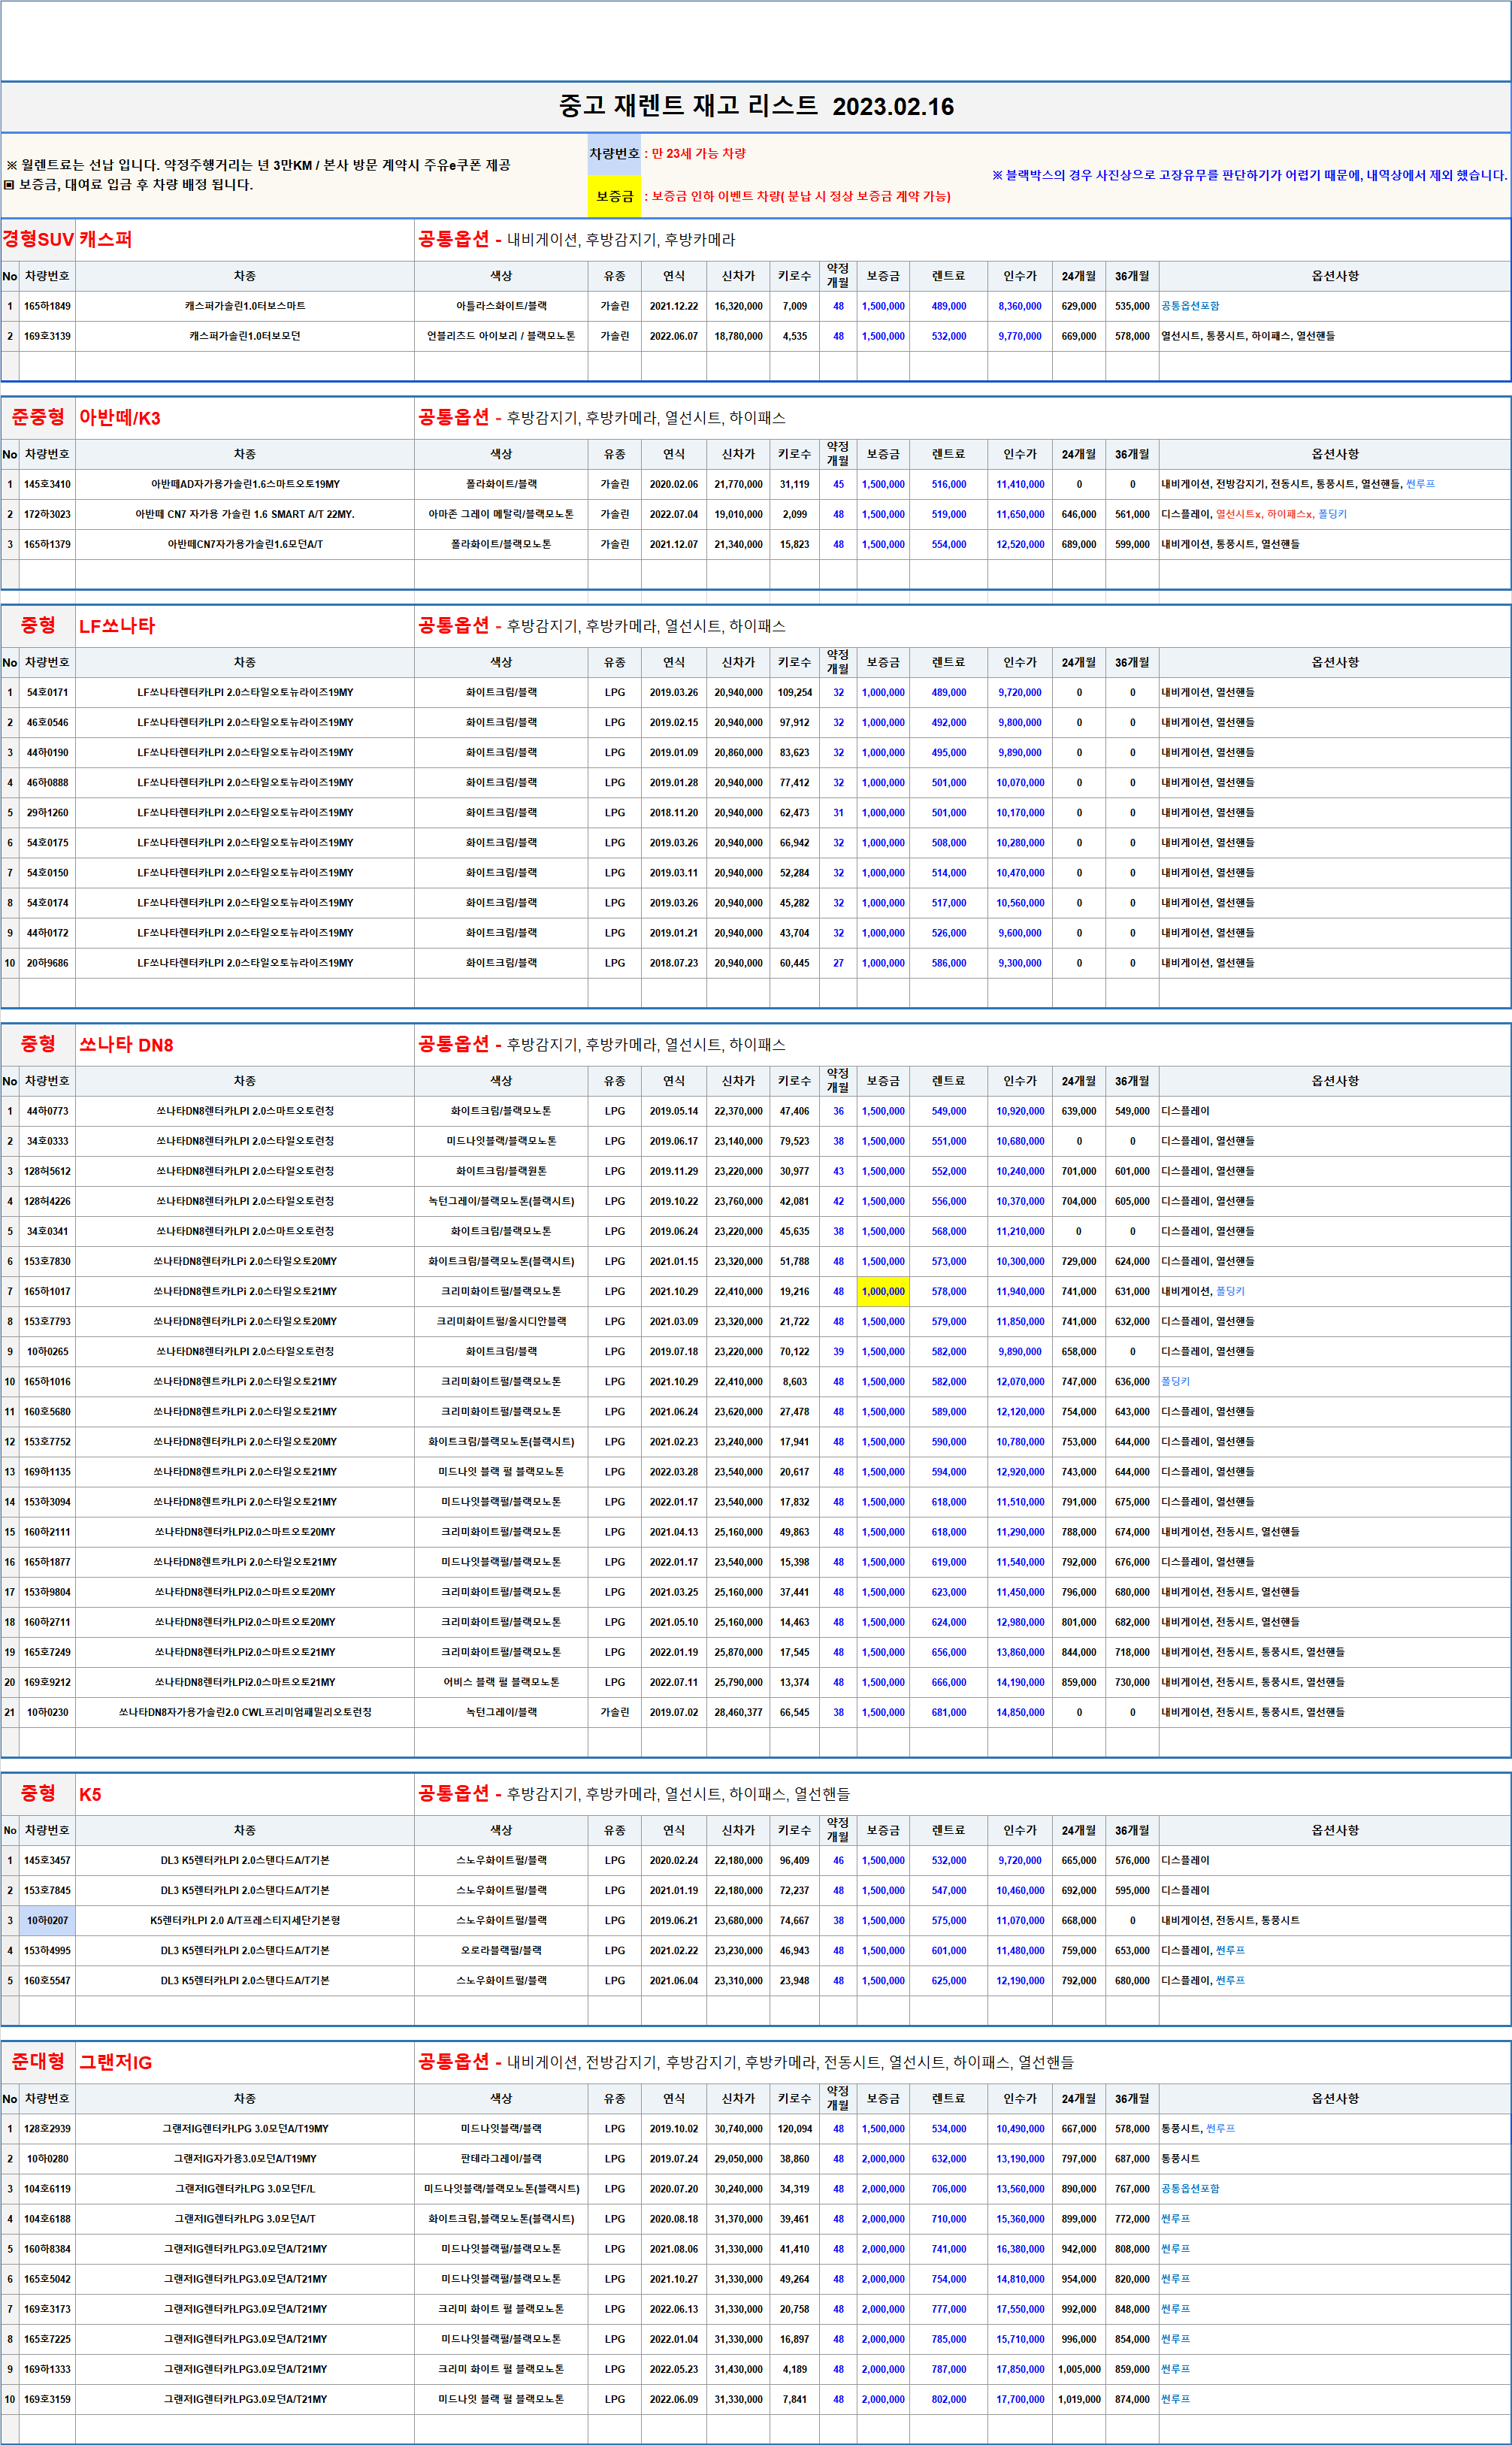Click '옵션사항' header in the 캐스퍼 table
This screenshot has width=1512, height=2445.
(x=1335, y=276)
